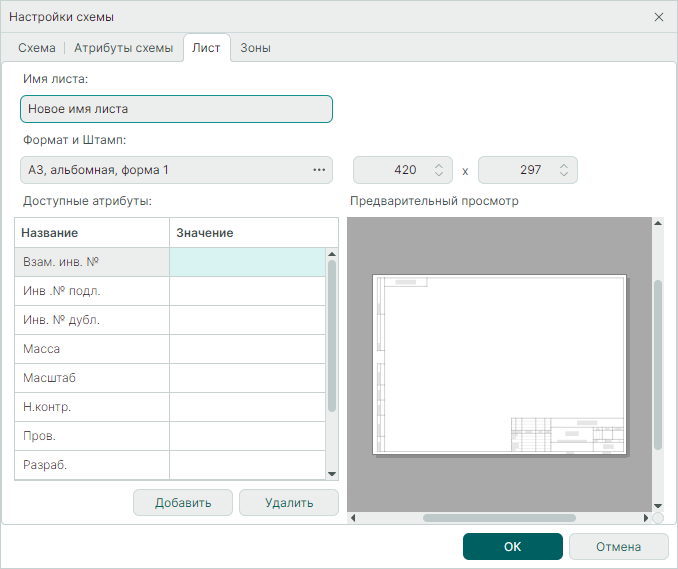This screenshot has height=569, width=678.
Task: Click the Имя листа text field
Action: coord(176,109)
